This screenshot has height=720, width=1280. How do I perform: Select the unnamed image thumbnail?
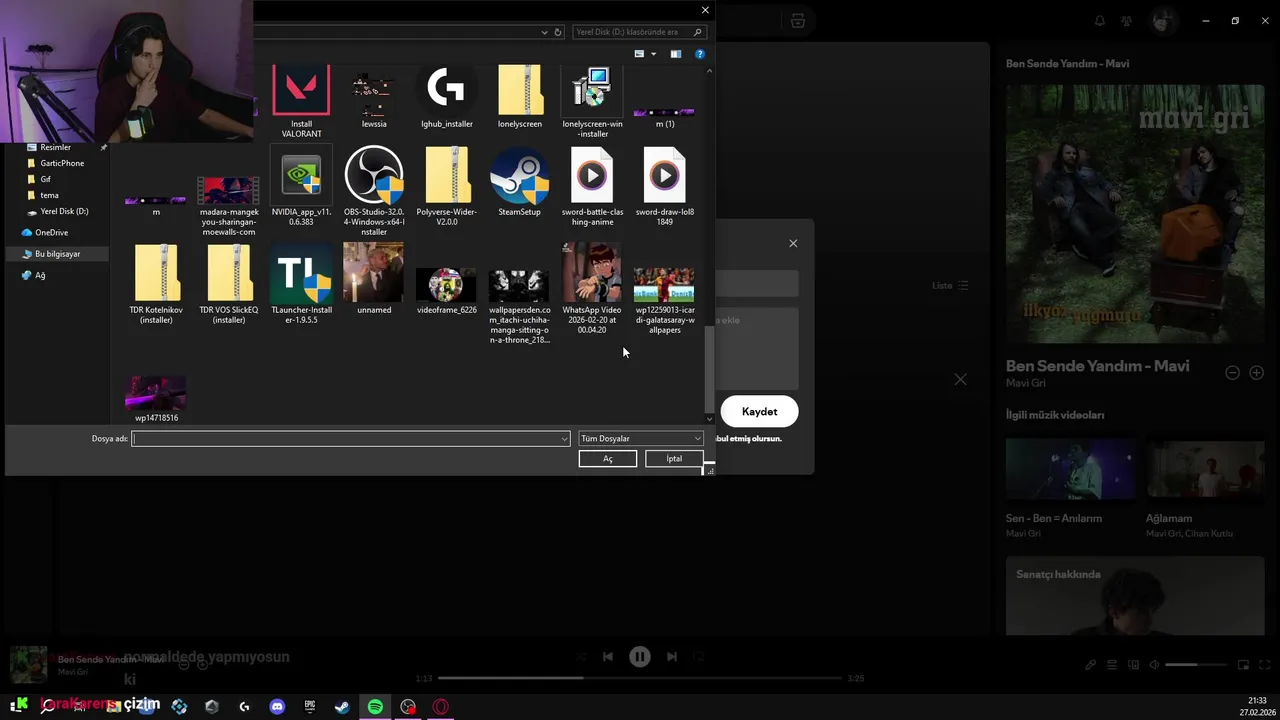374,278
